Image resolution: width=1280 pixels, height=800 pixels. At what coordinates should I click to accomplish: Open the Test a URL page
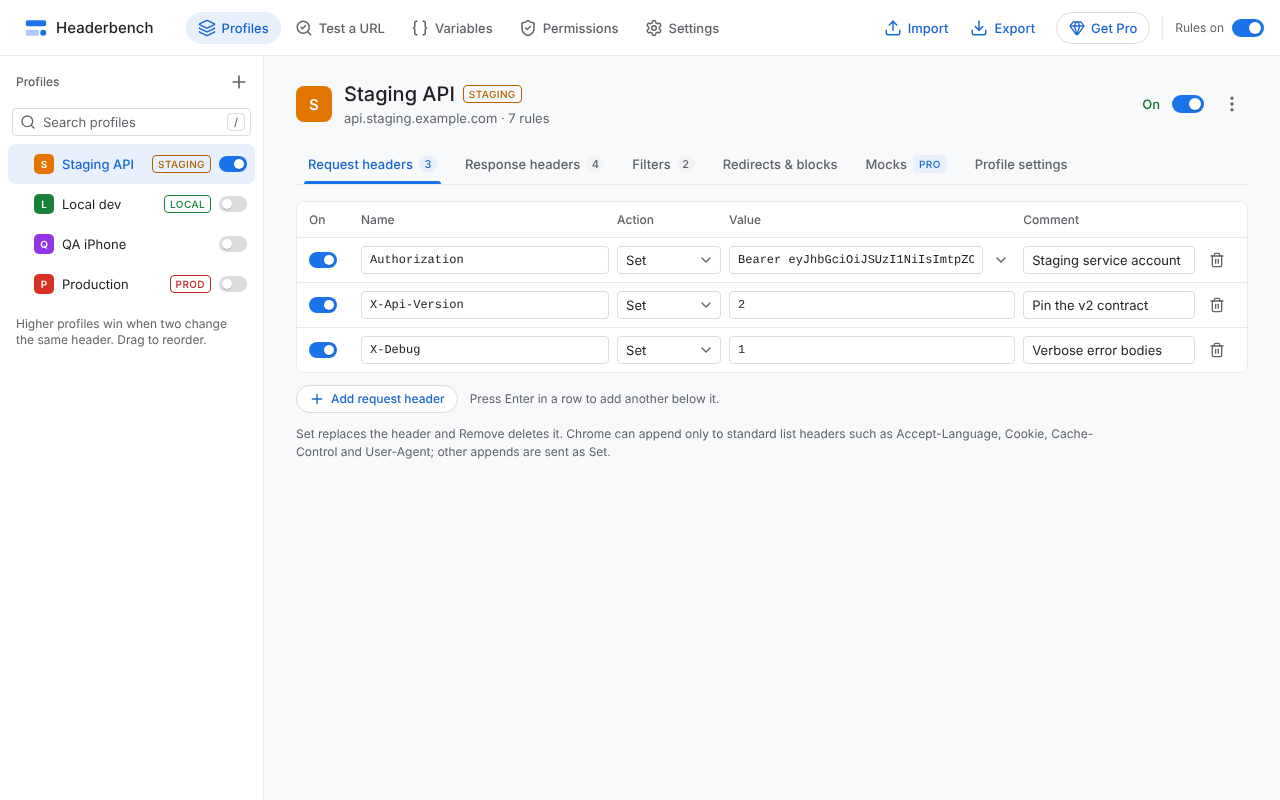tap(340, 28)
